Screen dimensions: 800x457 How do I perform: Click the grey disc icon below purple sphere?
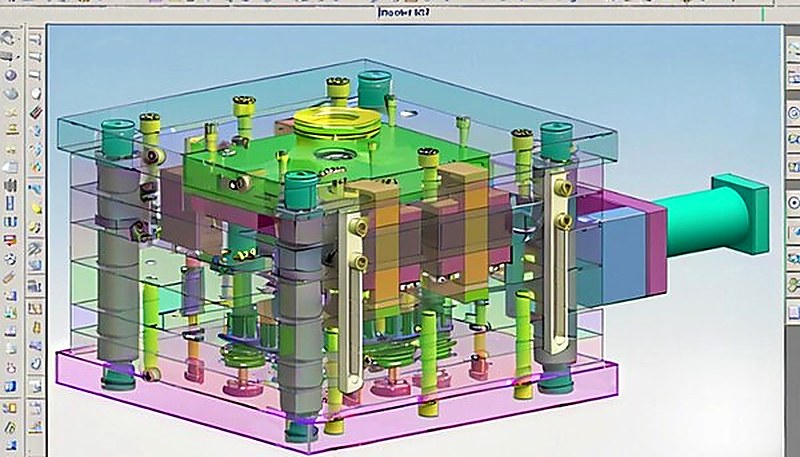[x=11, y=94]
